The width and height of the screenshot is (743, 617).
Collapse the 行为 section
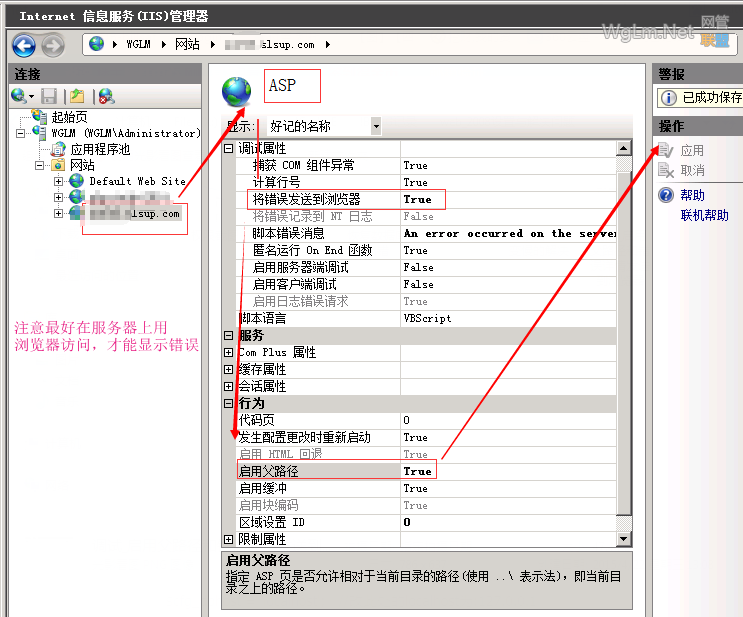[228, 403]
